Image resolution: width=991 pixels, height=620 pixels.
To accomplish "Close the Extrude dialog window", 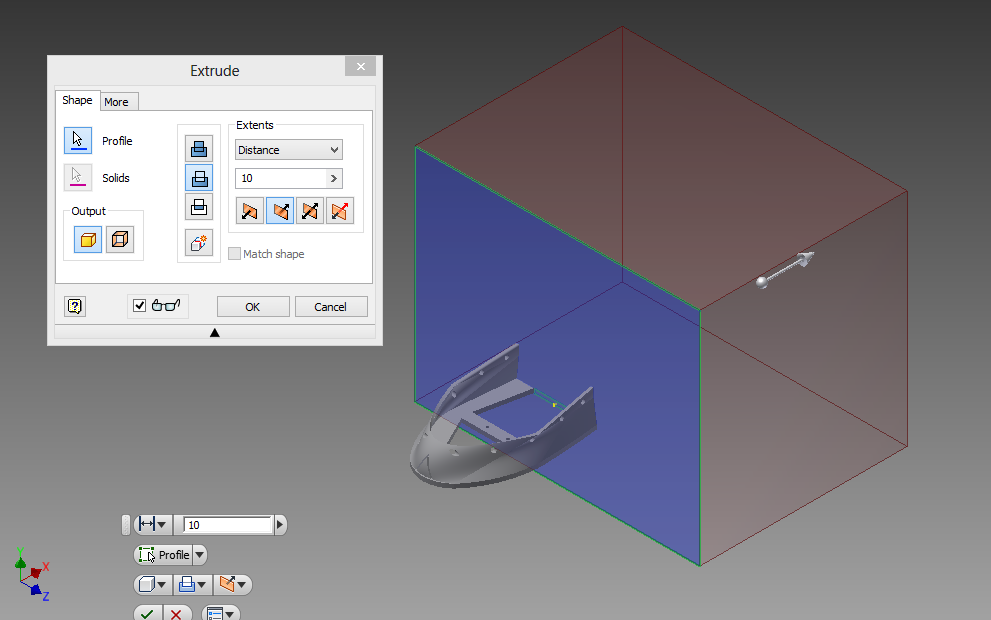I will pyautogui.click(x=360, y=66).
